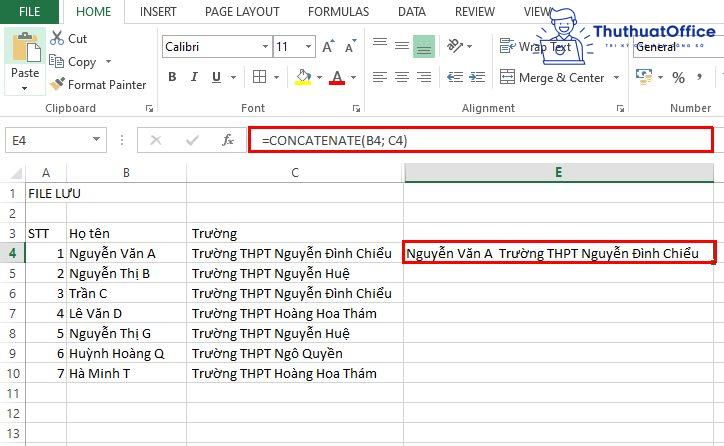
Task: Decrease font size with small A
Action: coord(350,47)
